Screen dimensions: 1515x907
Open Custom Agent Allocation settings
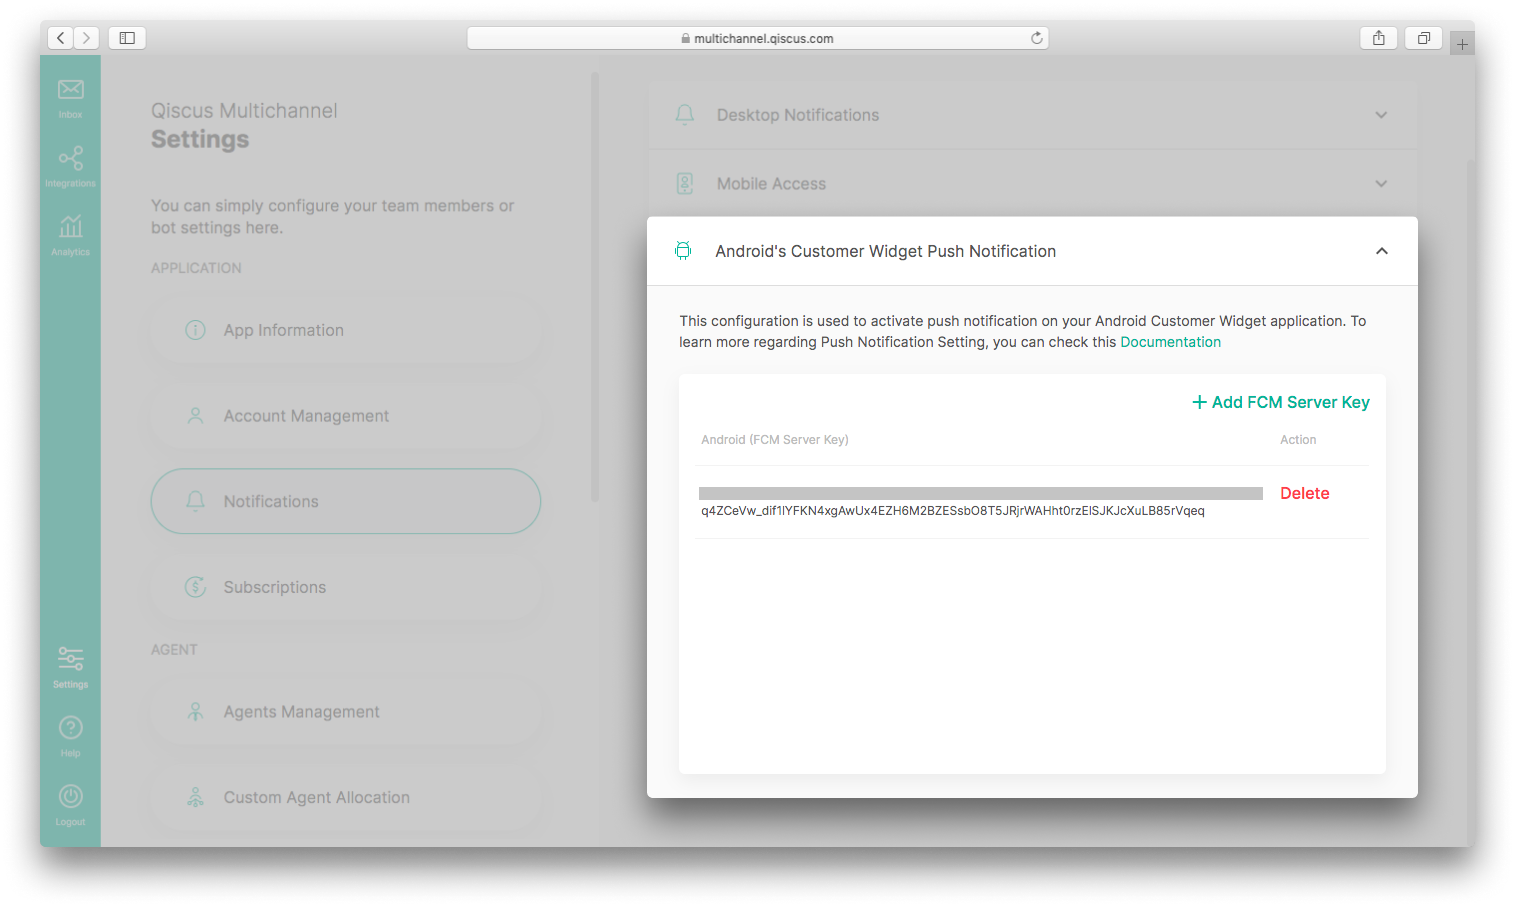[x=346, y=797]
